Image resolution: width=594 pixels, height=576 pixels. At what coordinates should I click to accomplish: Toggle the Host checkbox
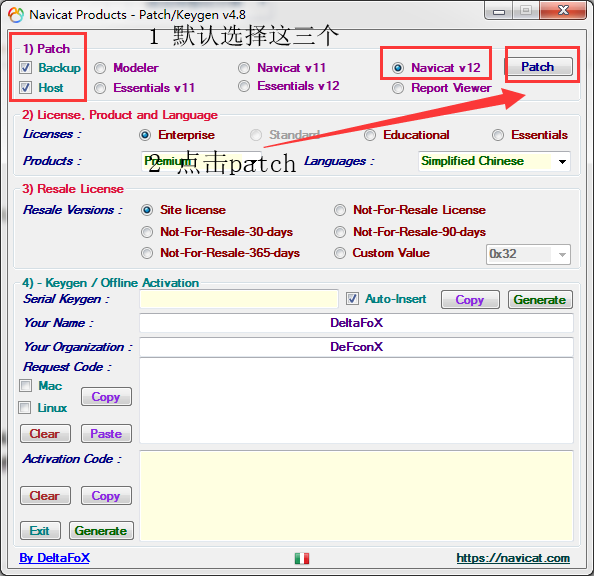coord(25,88)
